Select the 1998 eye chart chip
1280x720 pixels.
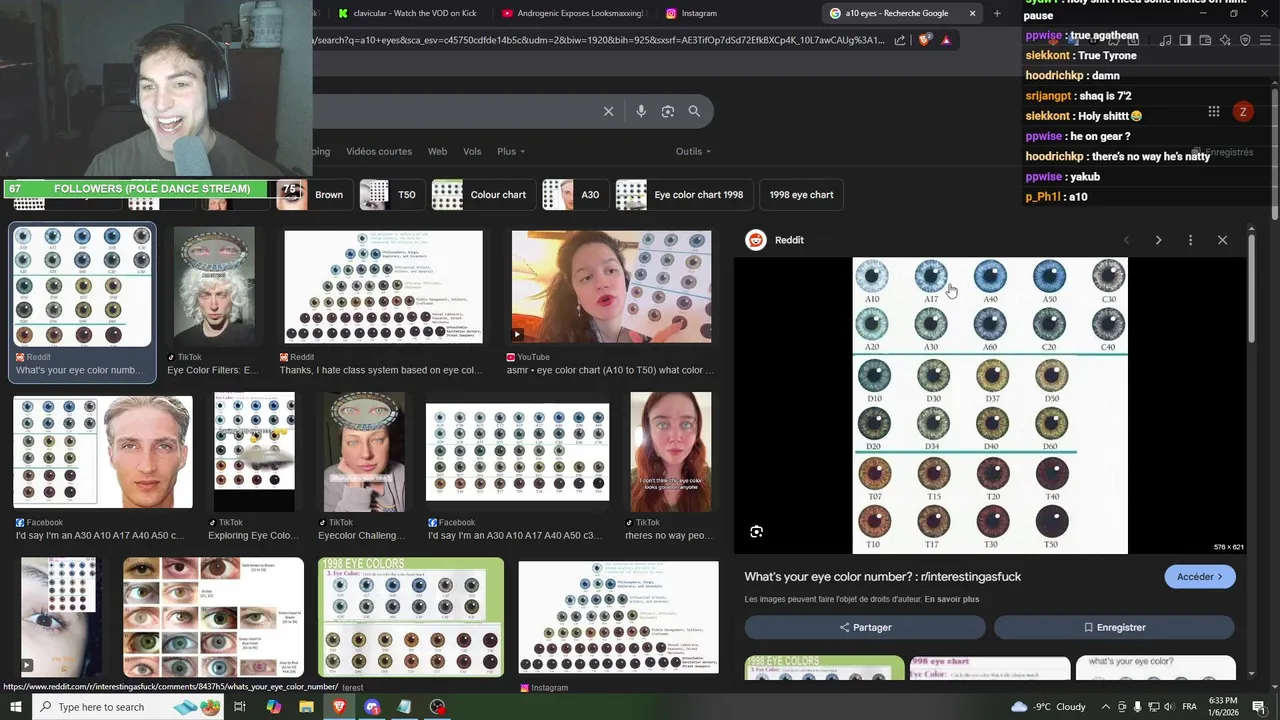pos(801,194)
